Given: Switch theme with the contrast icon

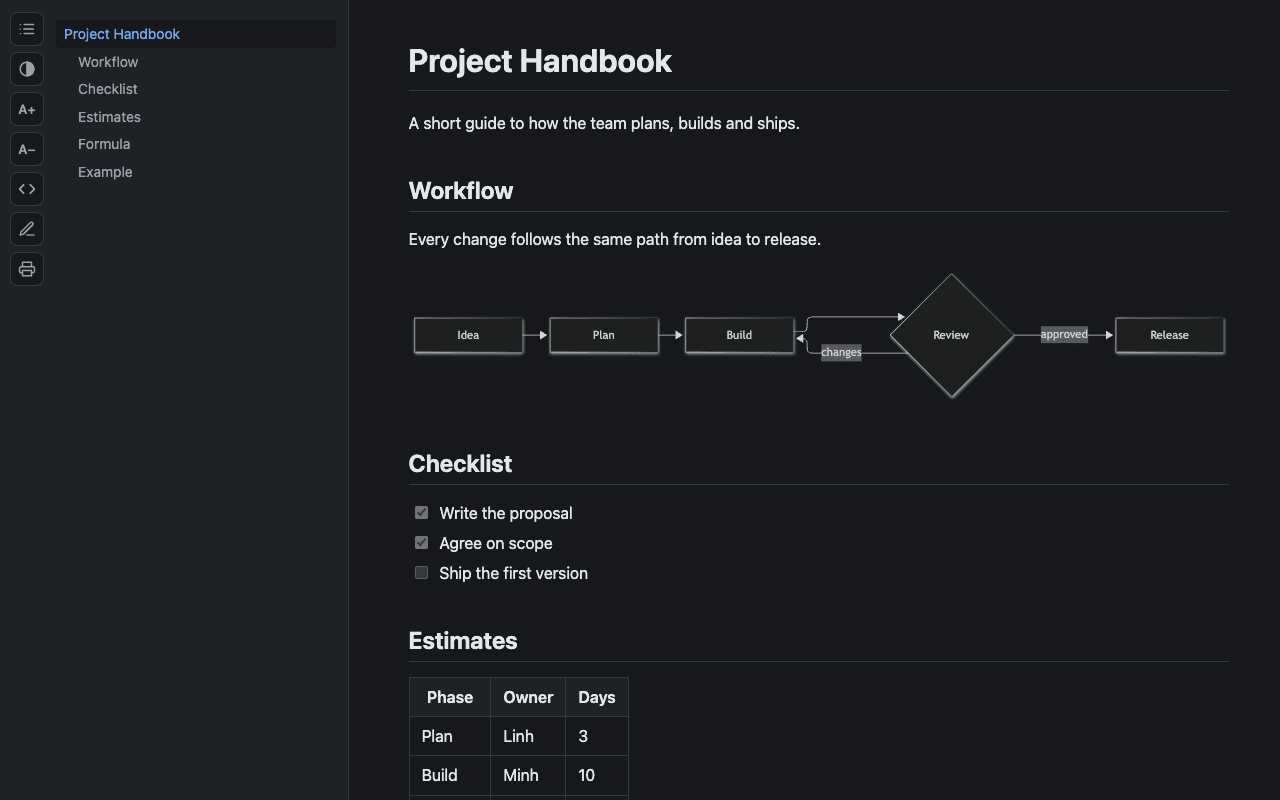Looking at the screenshot, I should (x=27, y=69).
